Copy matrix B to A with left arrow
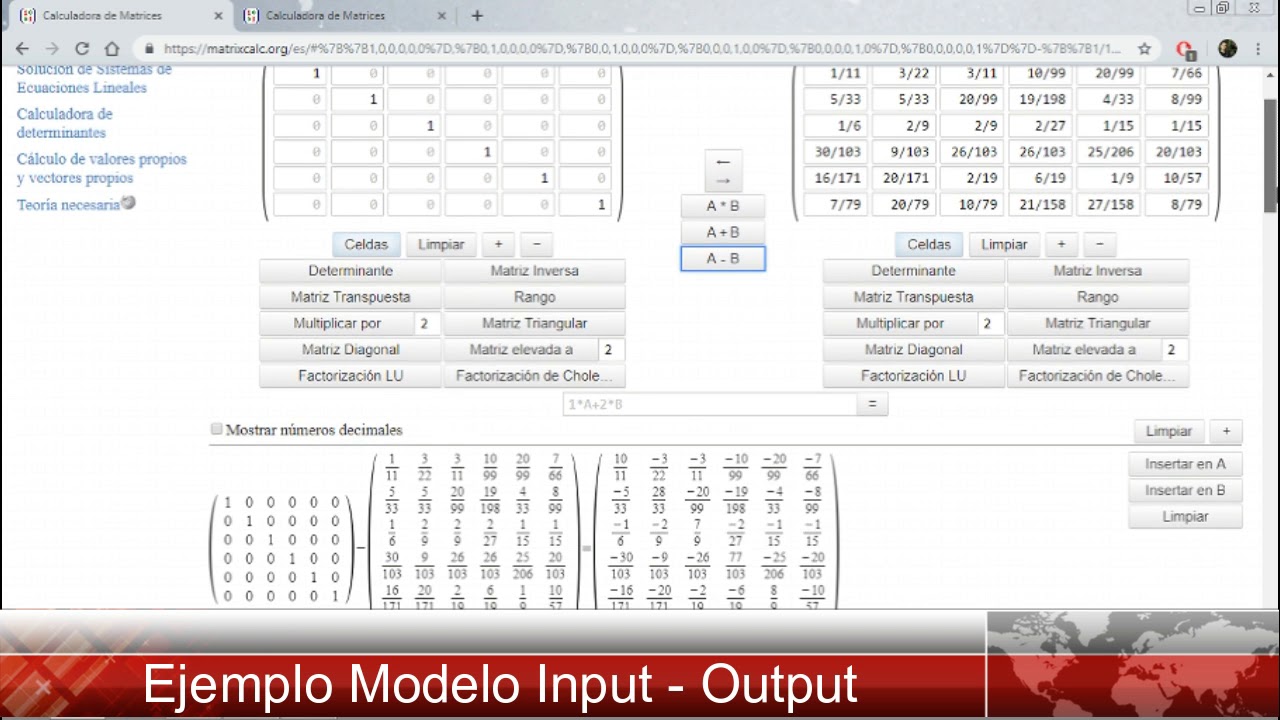The height and width of the screenshot is (720, 1280). coord(723,162)
